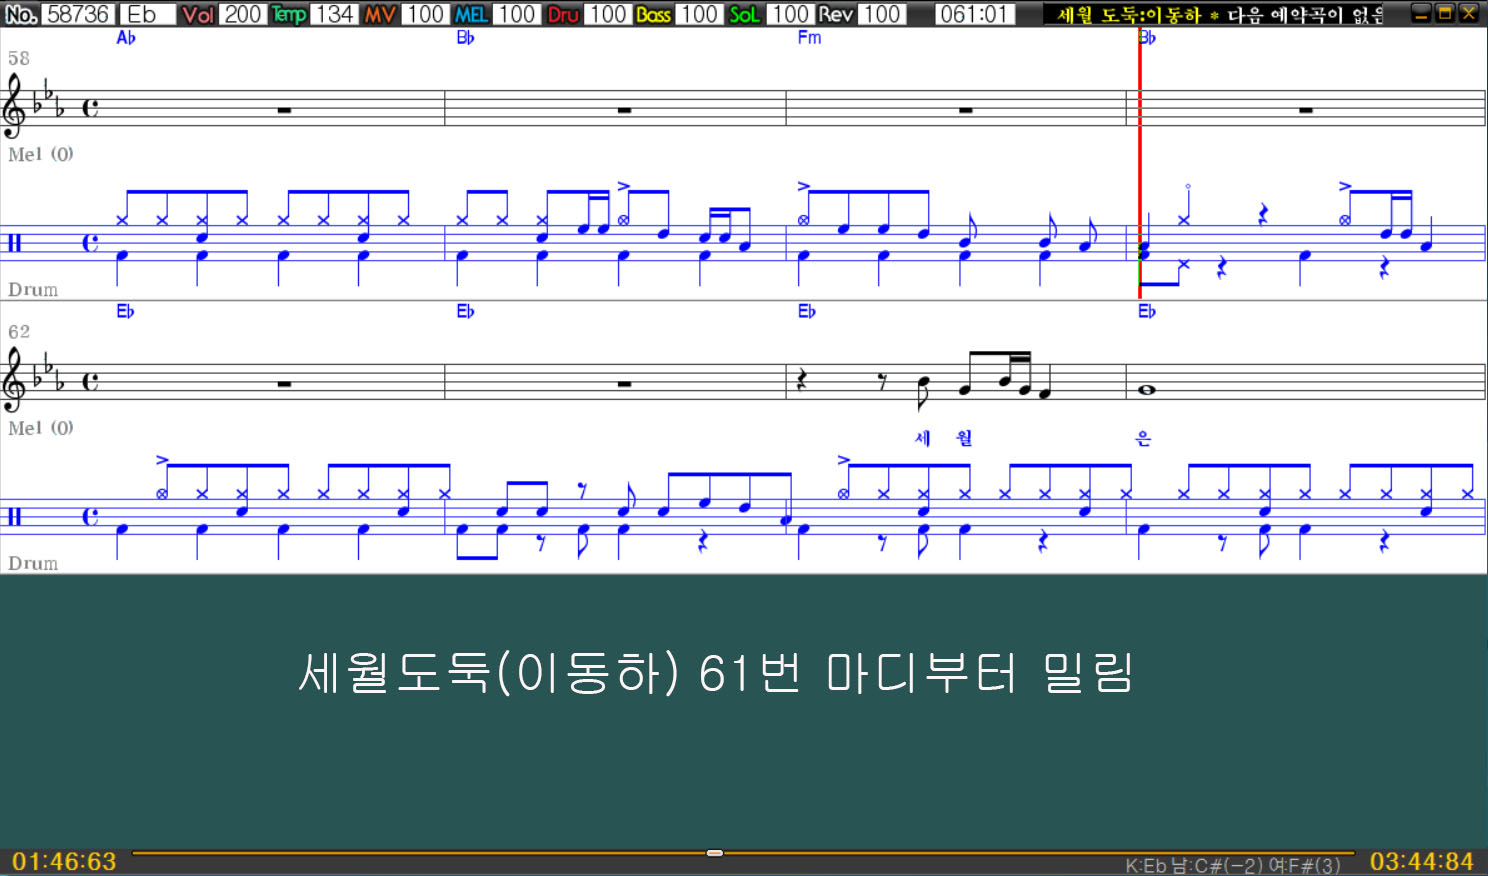Close the score viewer window
The height and width of the screenshot is (876, 1488).
click(1469, 14)
